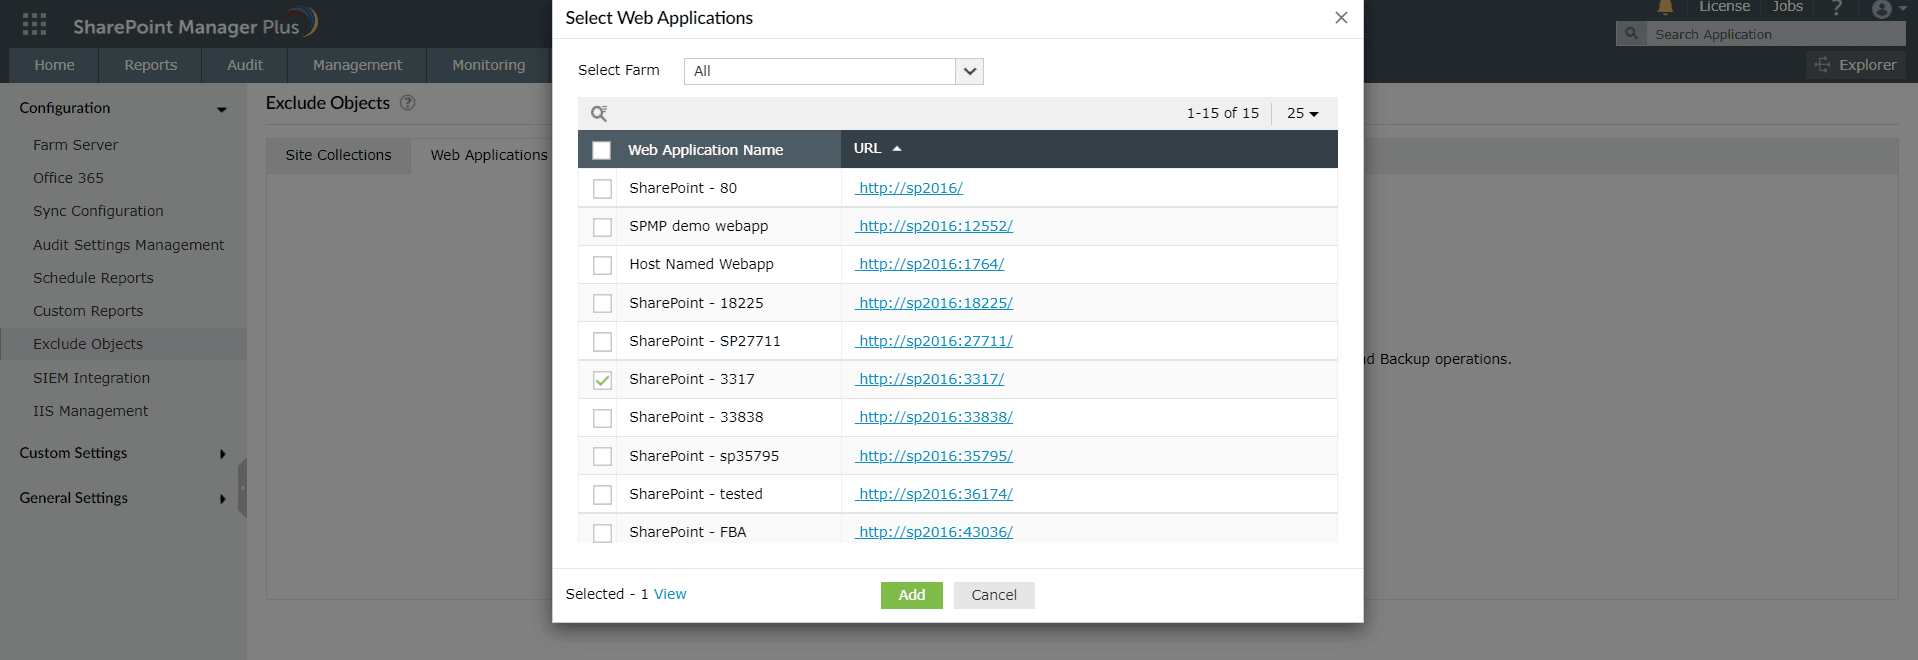
Task: Switch to the Web Applications tab
Action: point(489,155)
